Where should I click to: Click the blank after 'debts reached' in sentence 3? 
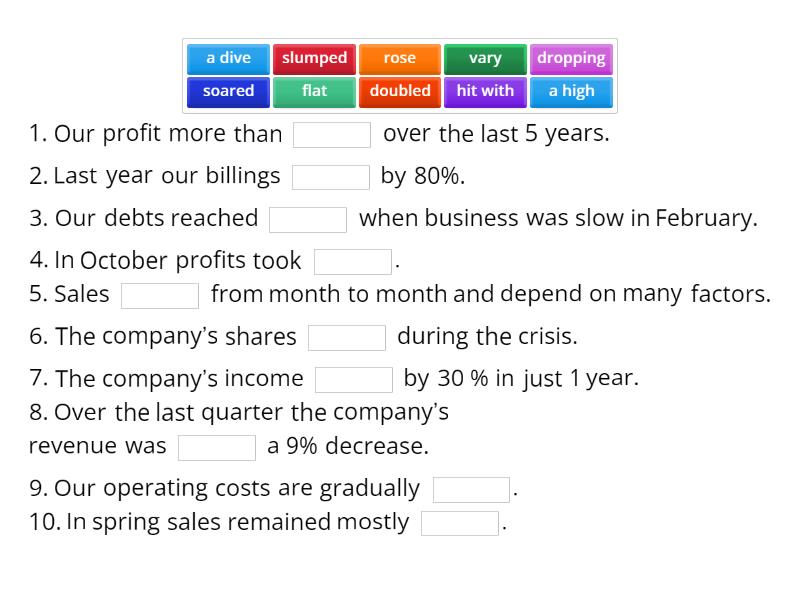click(308, 218)
